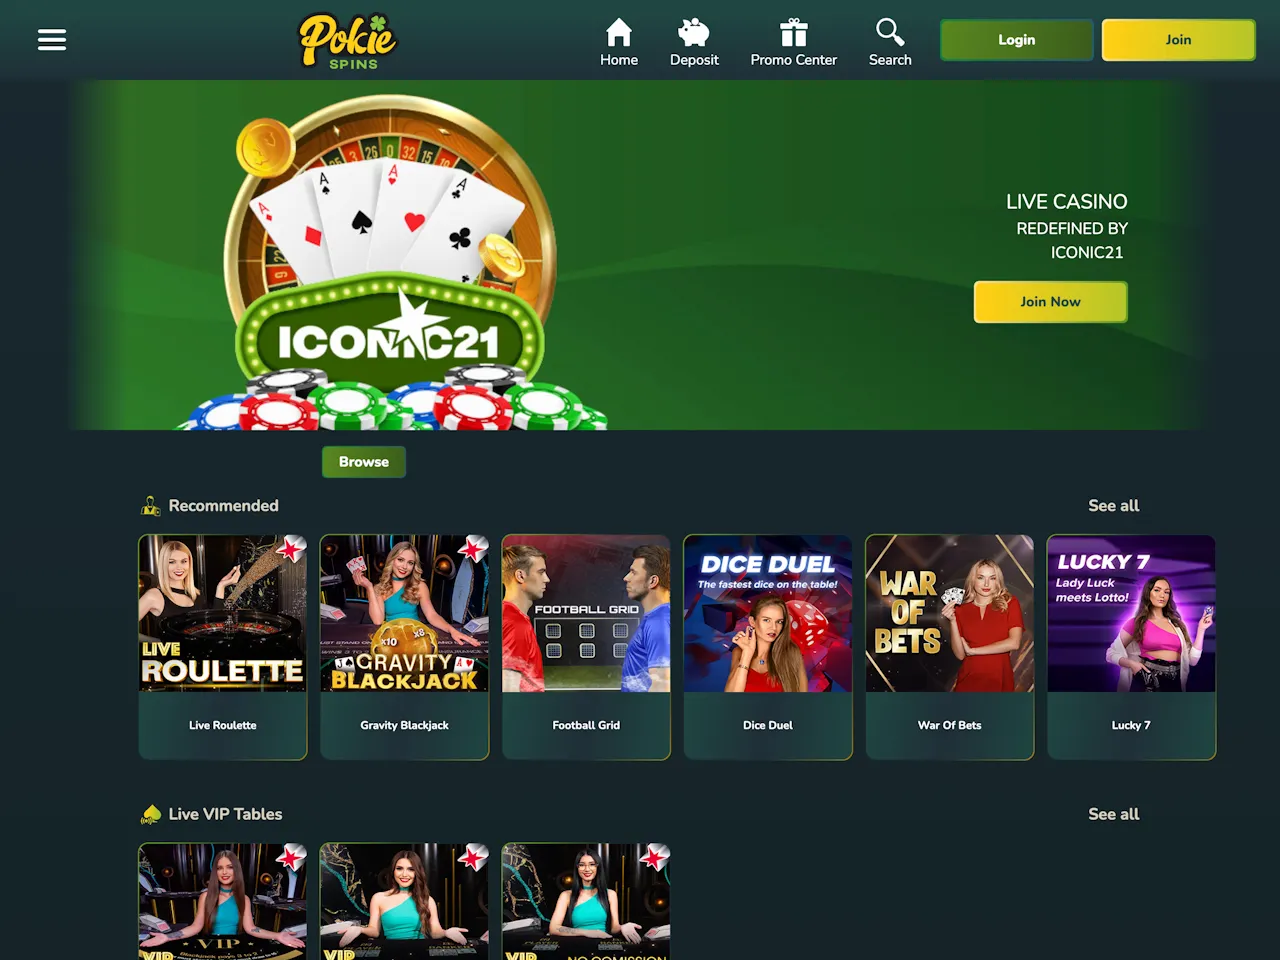Click the Live VIP Tables spade icon
This screenshot has height=960, width=1280.
151,814
